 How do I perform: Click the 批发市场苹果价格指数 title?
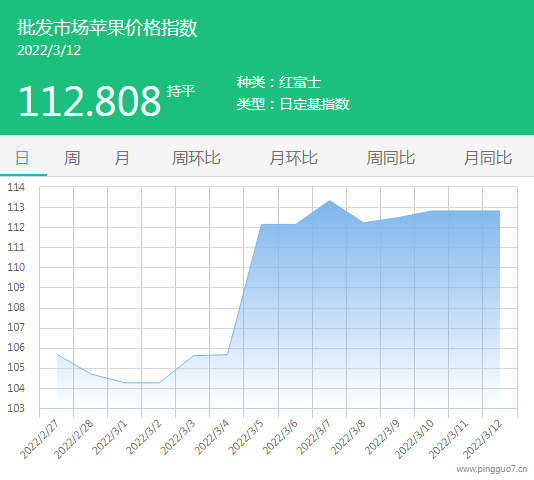click(107, 28)
